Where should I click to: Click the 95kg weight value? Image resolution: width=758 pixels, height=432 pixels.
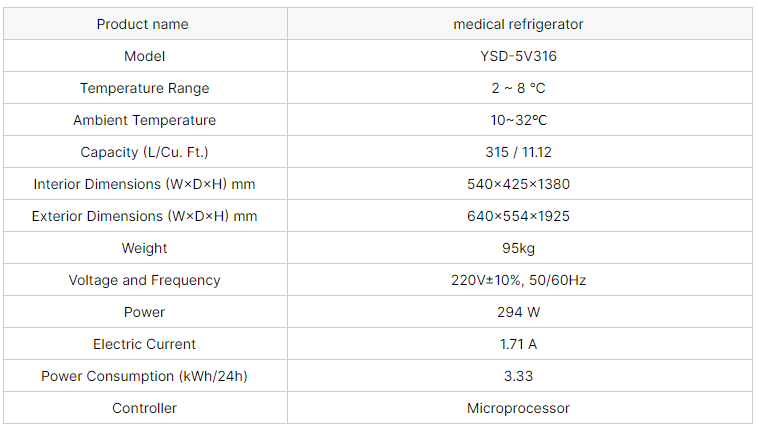tap(518, 248)
